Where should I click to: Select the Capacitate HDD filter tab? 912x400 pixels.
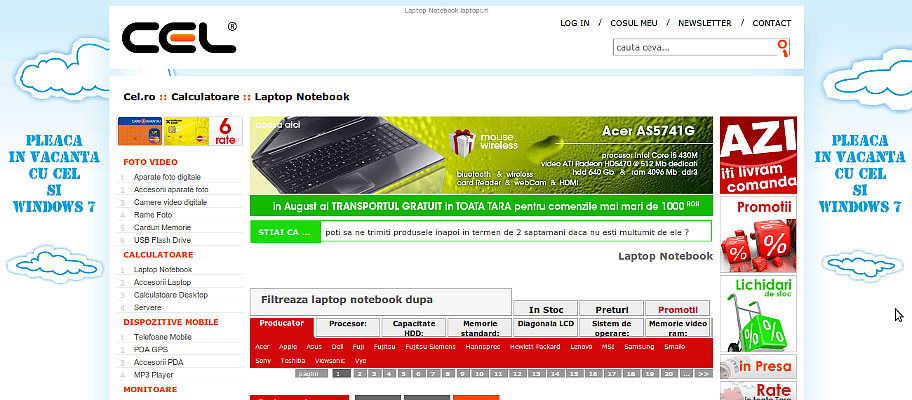pos(414,327)
